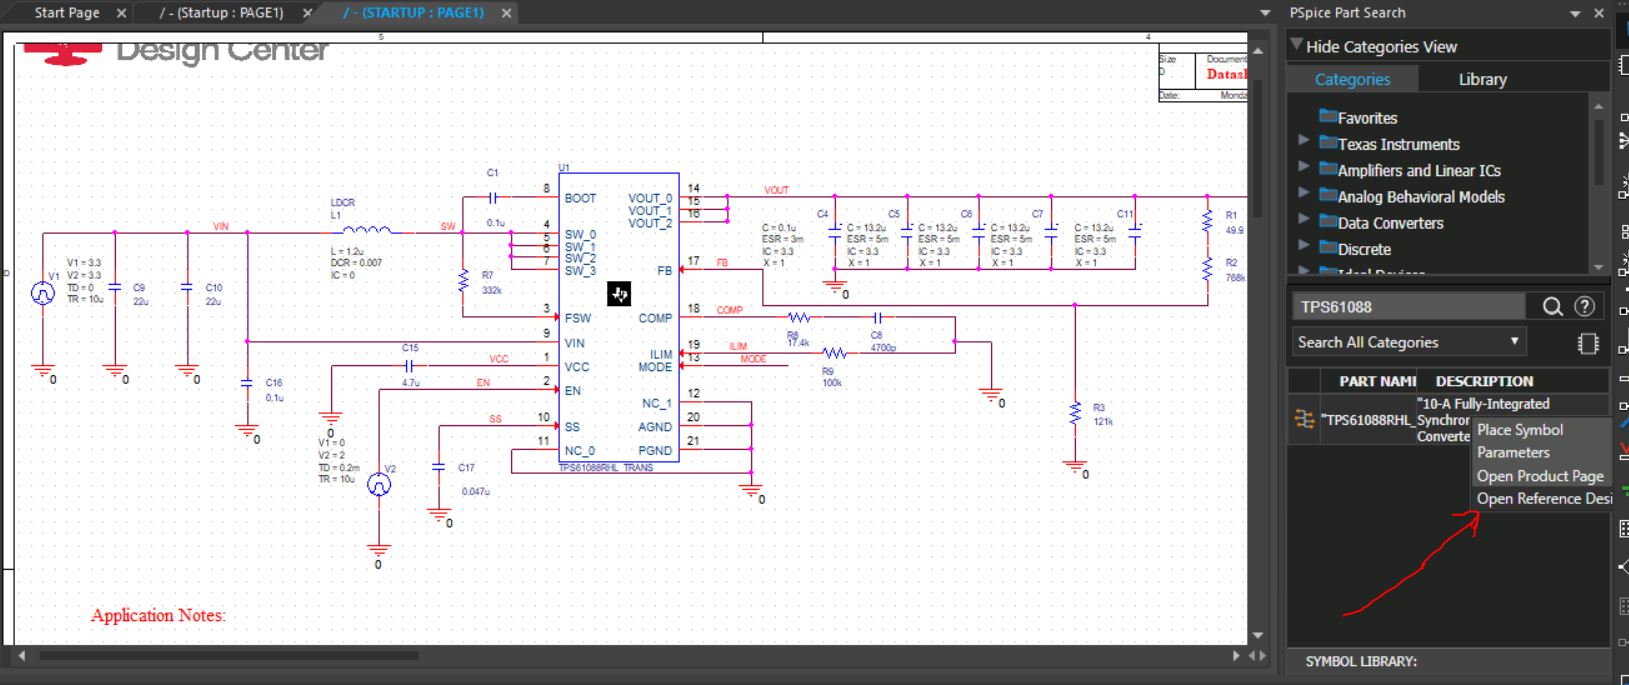The height and width of the screenshot is (685, 1629).
Task: Select the R3 resistor symbol
Action: [x=1075, y=413]
